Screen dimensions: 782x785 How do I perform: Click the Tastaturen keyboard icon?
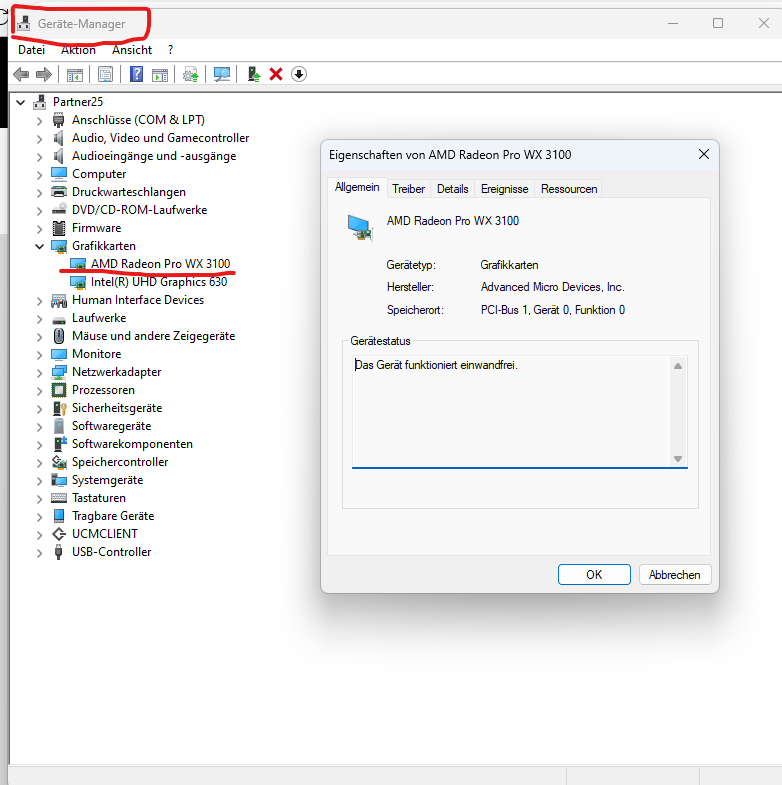[59, 498]
